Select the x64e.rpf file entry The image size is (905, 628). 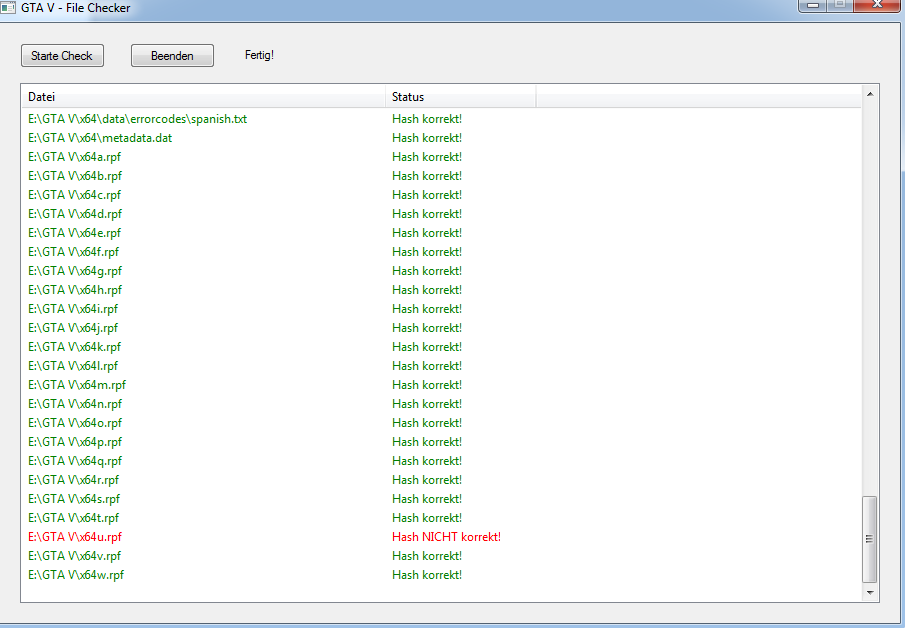pos(74,233)
